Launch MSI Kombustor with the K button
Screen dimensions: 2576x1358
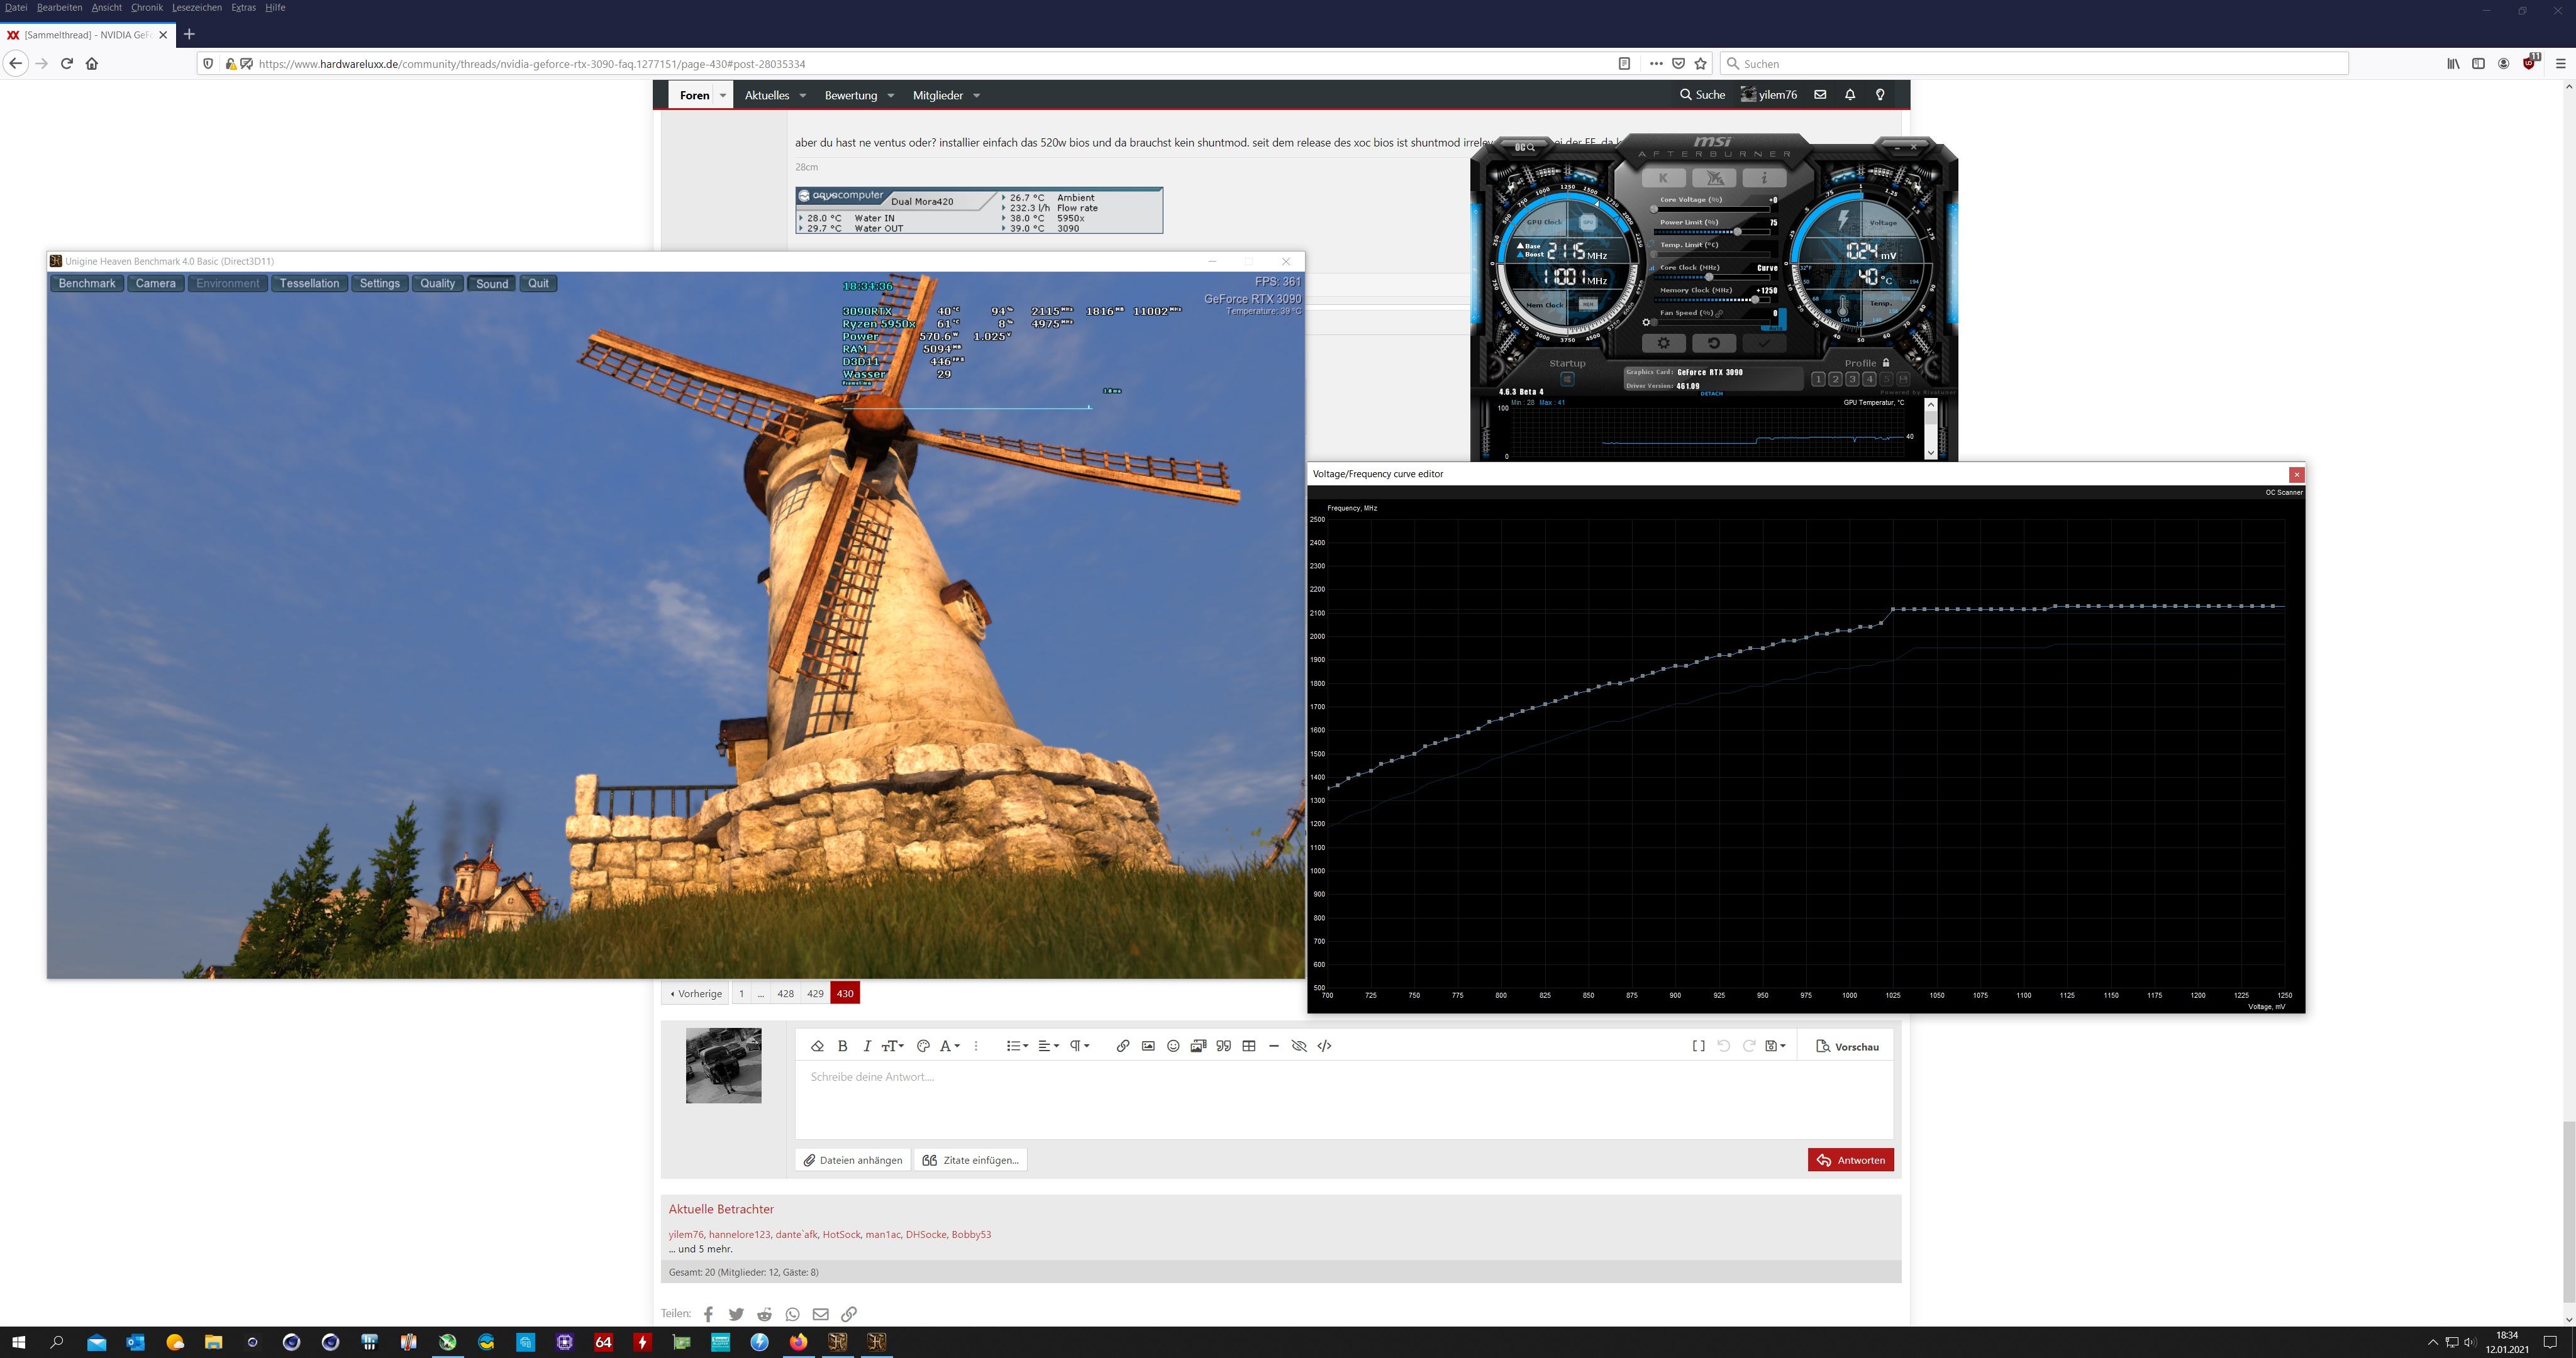click(1663, 178)
